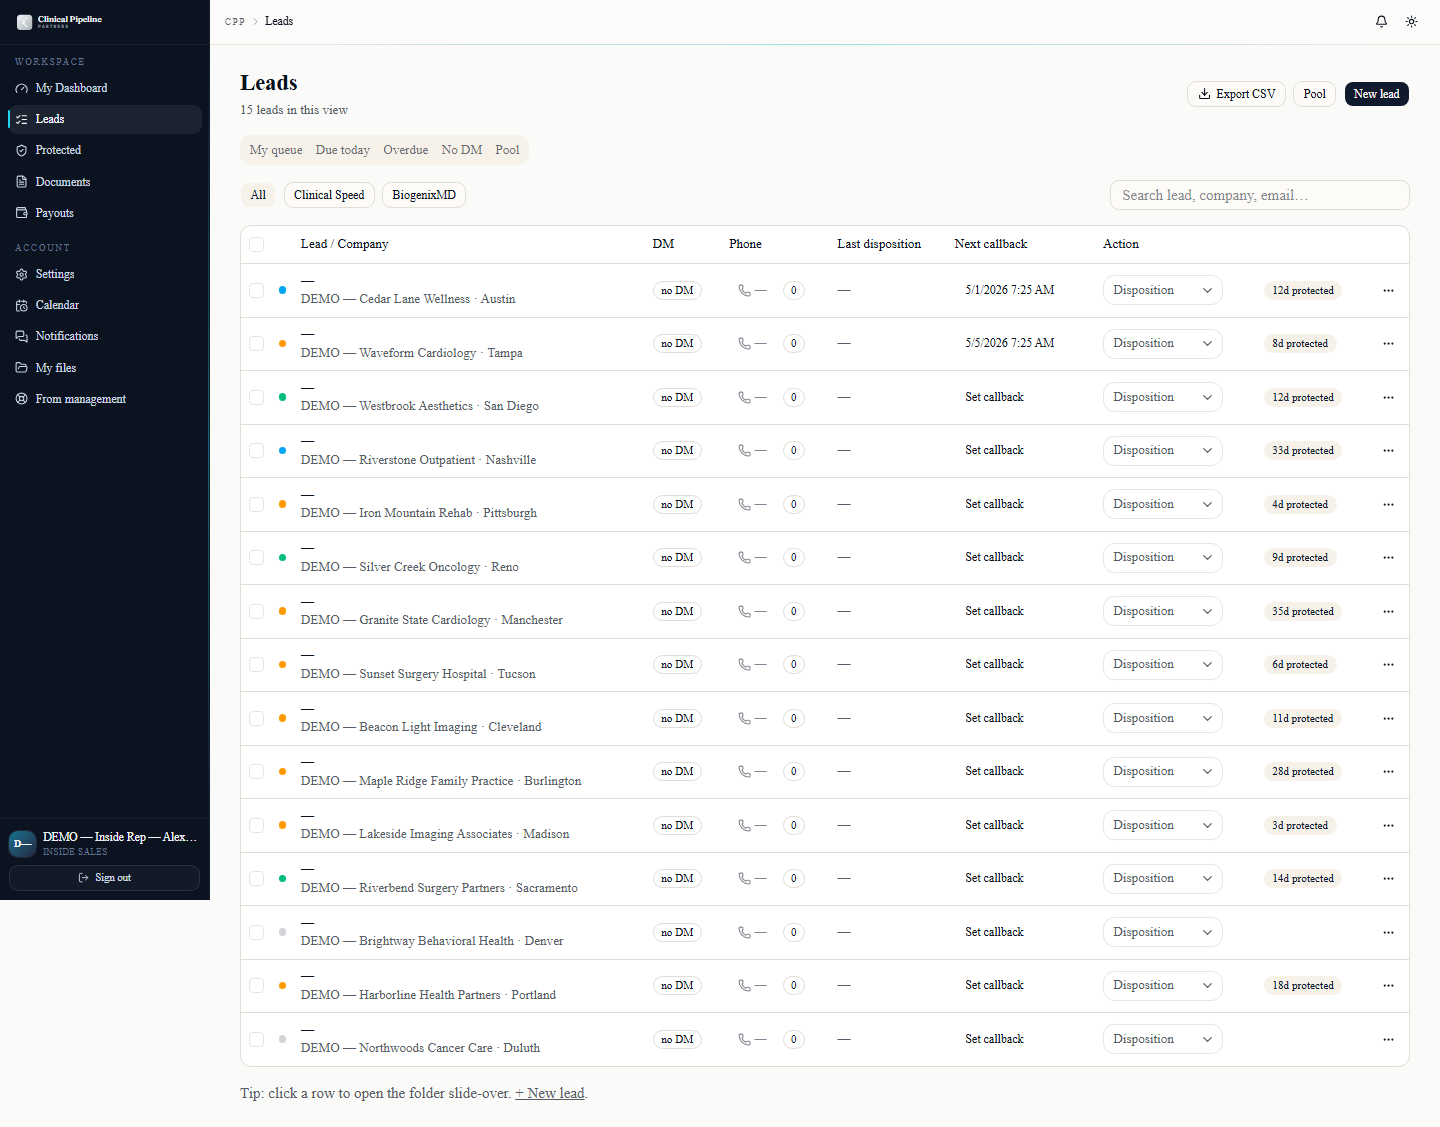1440x1127 pixels.
Task: Open more options for Cedar Lane Wellness
Action: (1388, 290)
